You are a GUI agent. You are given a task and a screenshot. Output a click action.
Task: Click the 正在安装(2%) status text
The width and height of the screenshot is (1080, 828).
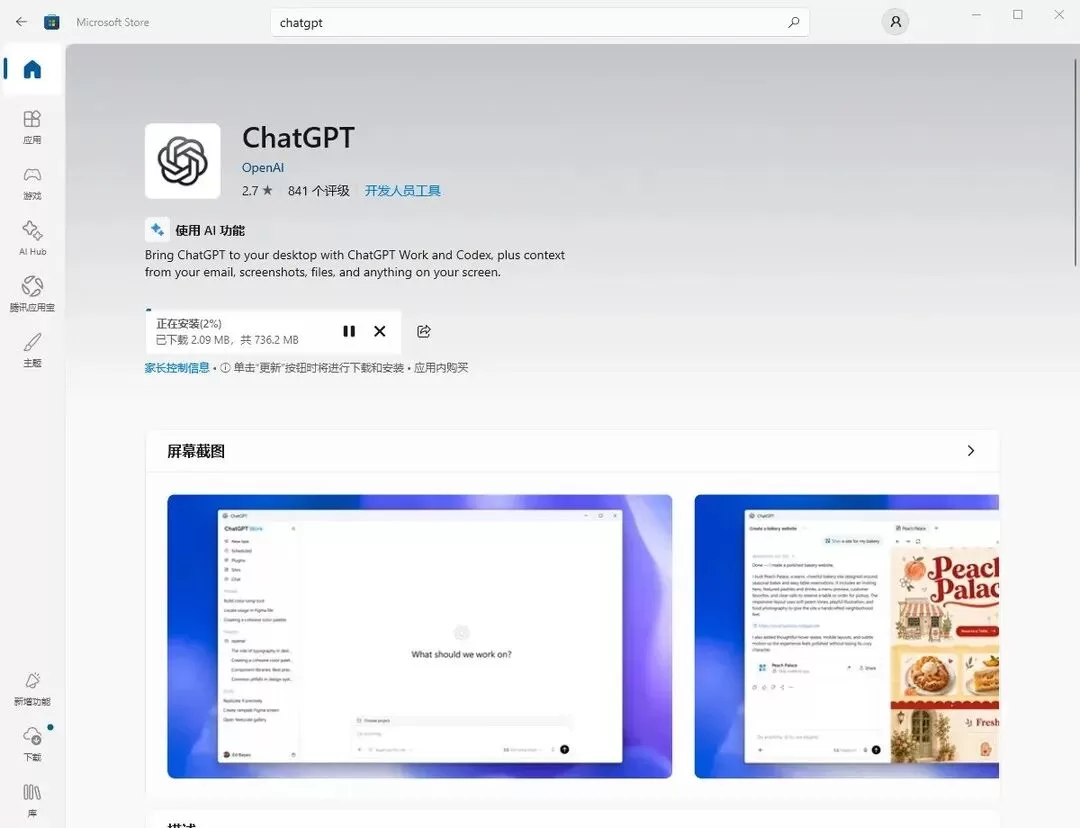[189, 324]
